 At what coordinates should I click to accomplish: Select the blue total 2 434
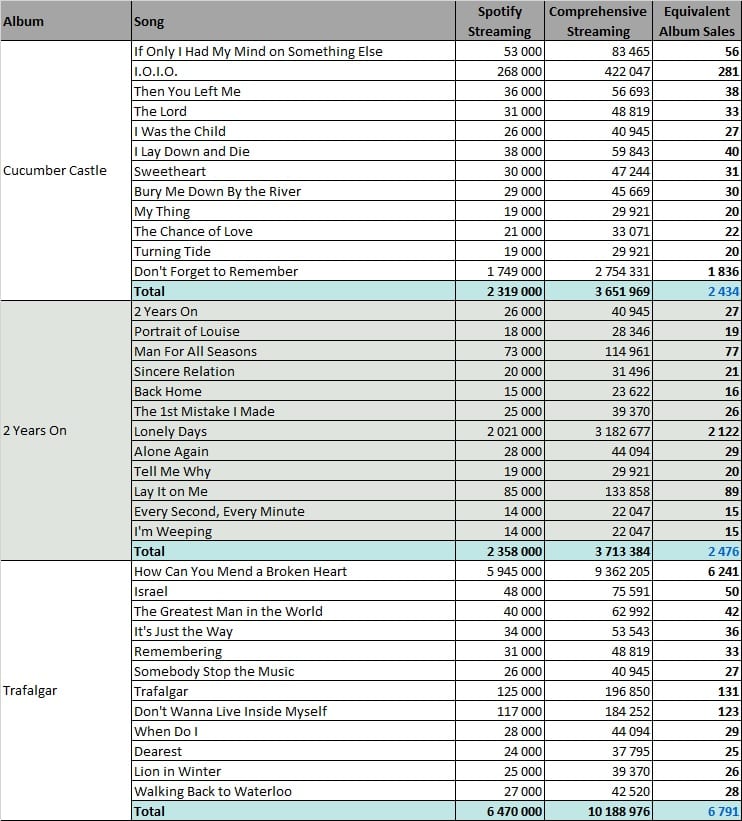point(696,291)
